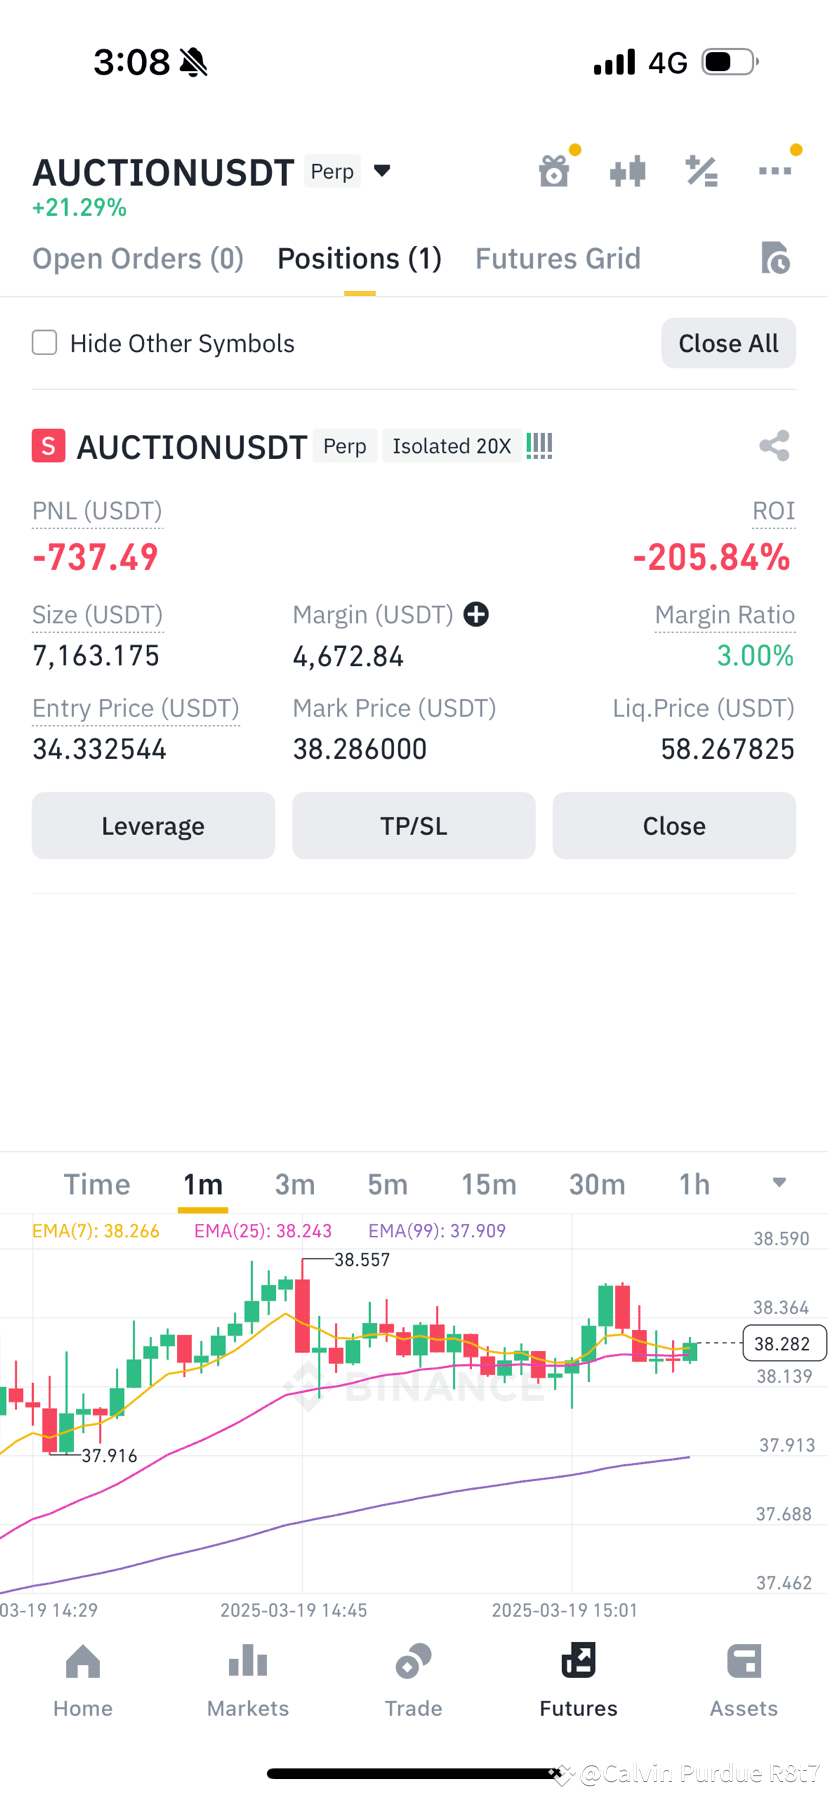Select the 30m chart interval
This screenshot has height=1796, width=828.
tap(597, 1184)
